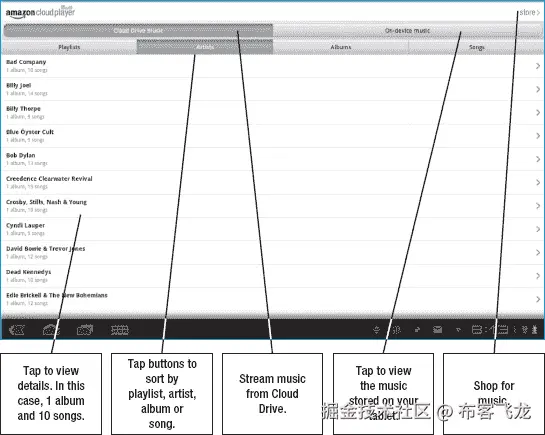Open the store link

point(530,13)
